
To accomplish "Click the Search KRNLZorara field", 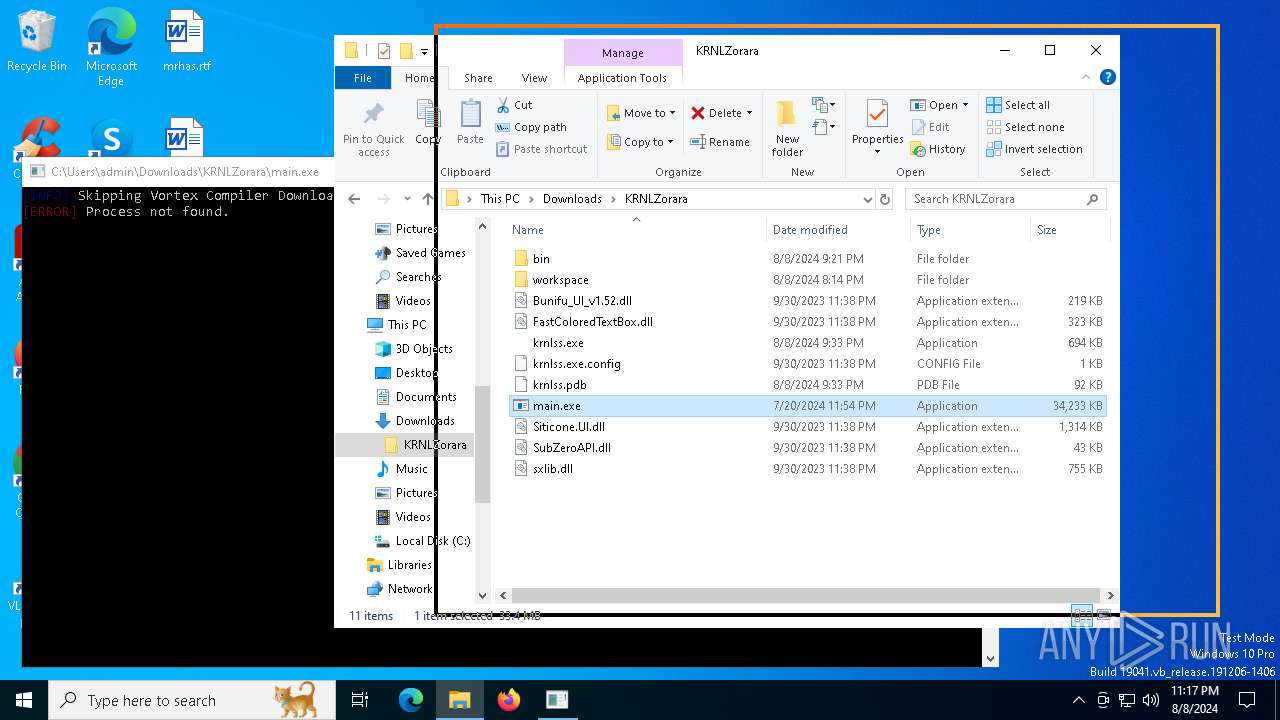I will [1006, 199].
